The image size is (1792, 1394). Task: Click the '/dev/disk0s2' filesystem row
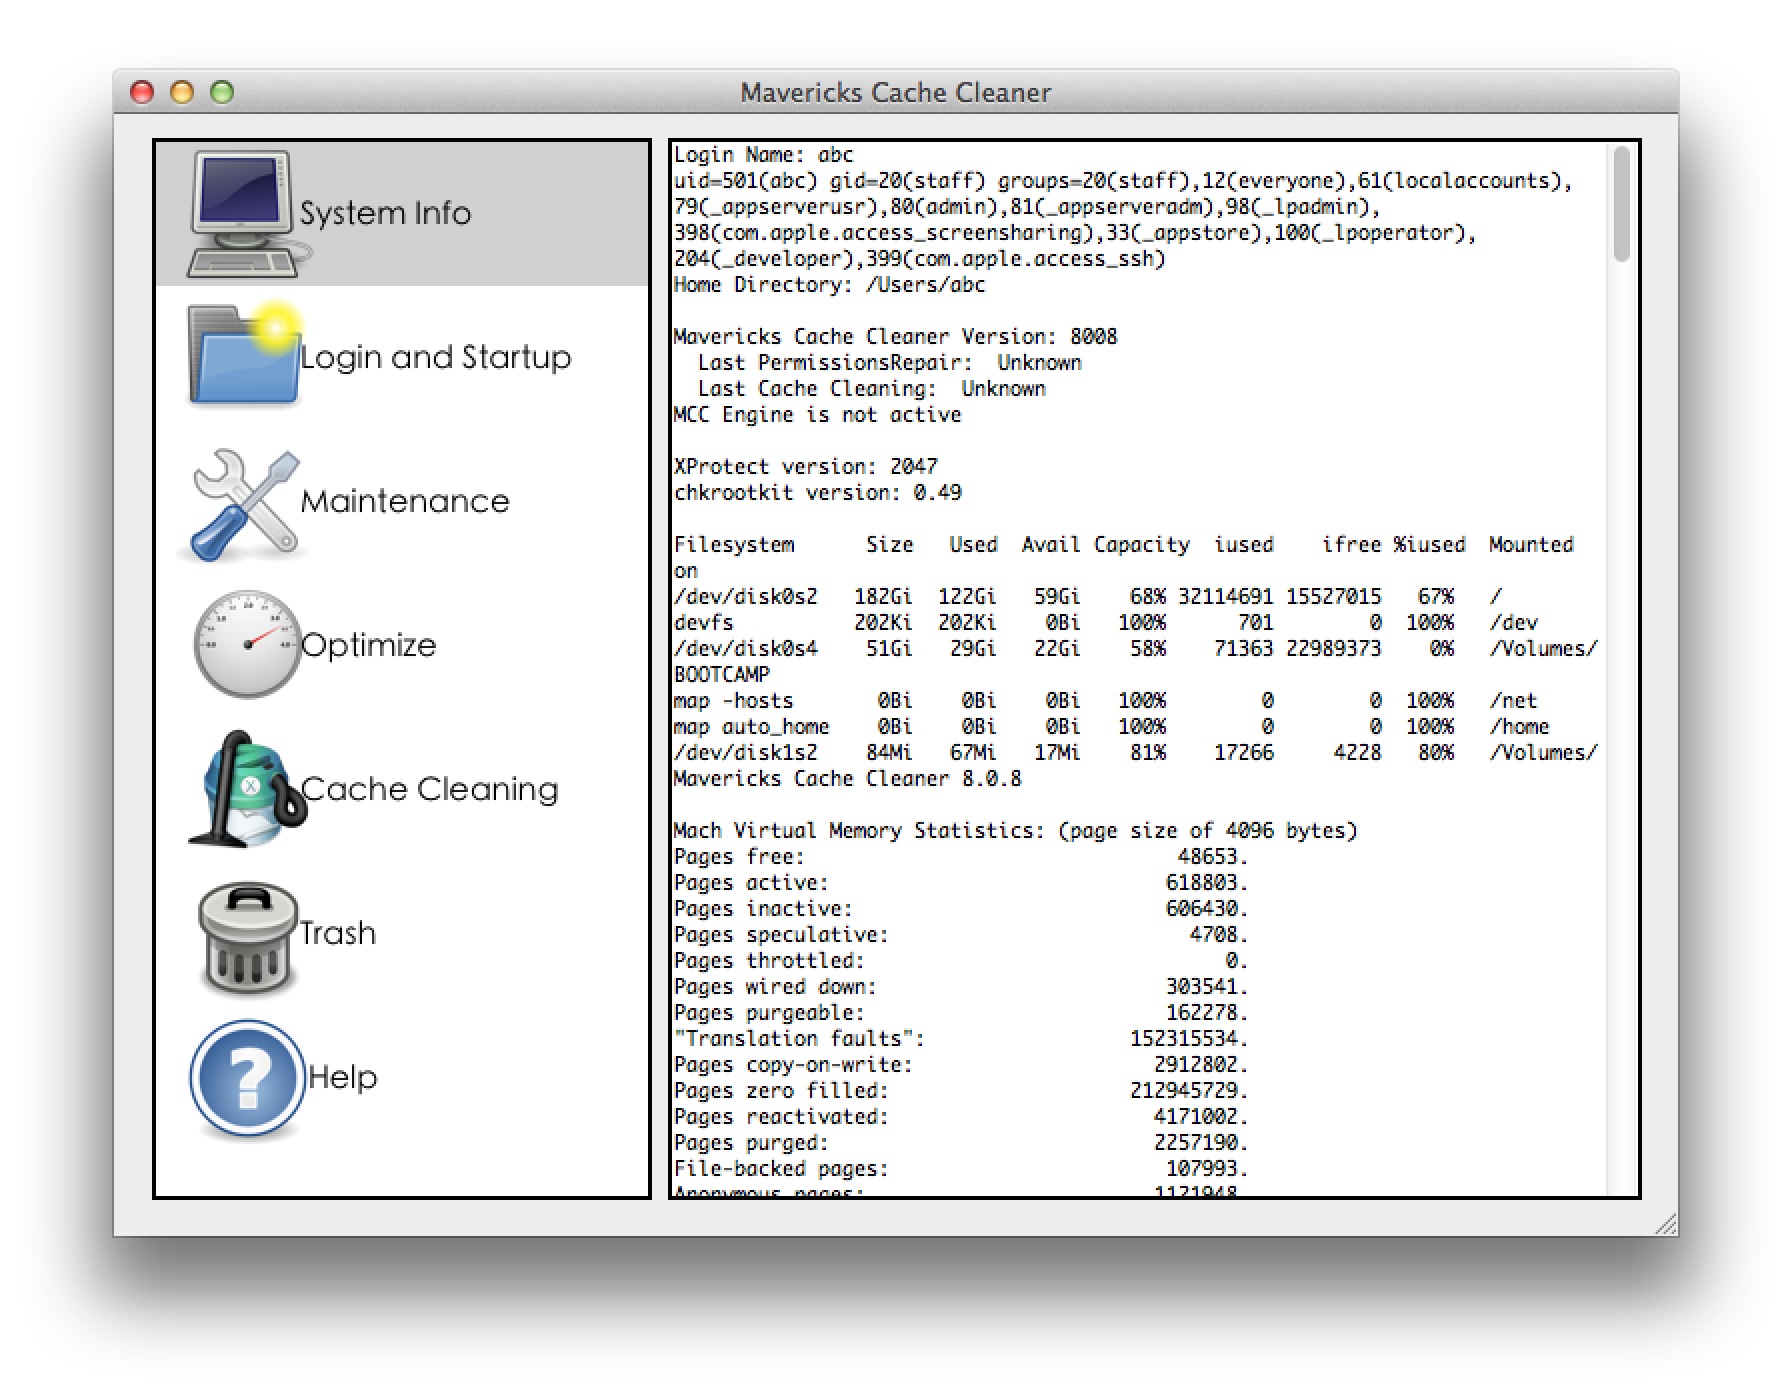[x=1088, y=597]
